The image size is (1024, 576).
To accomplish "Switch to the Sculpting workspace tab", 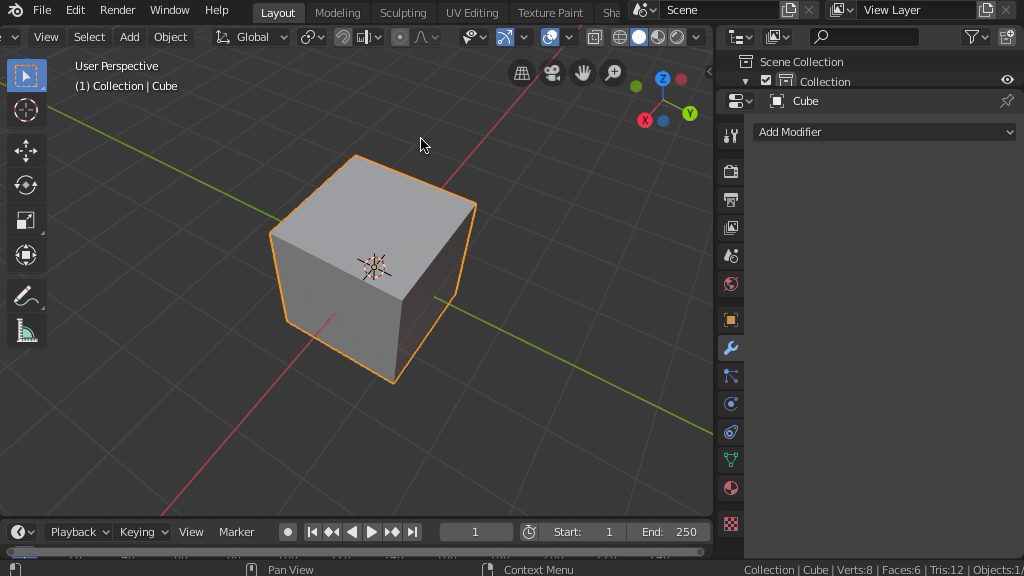I will [403, 13].
